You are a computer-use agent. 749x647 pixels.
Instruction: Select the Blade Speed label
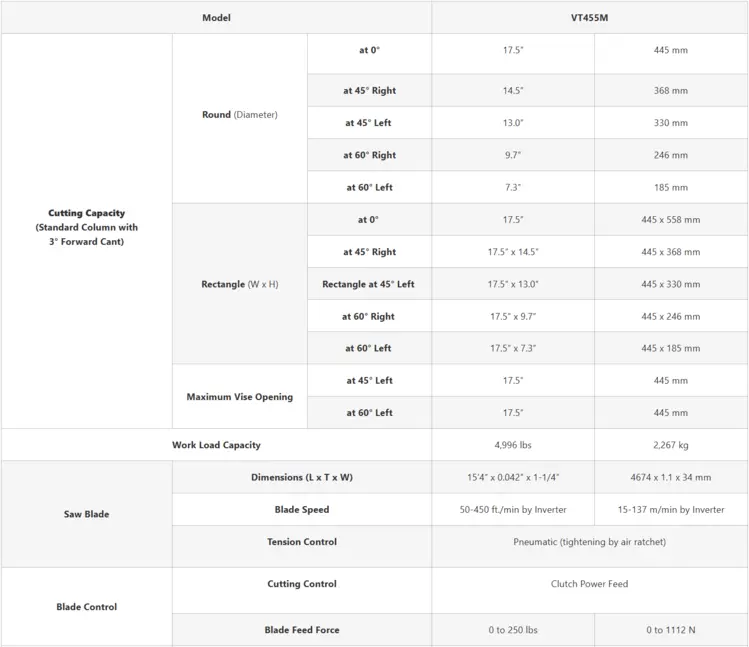[302, 509]
